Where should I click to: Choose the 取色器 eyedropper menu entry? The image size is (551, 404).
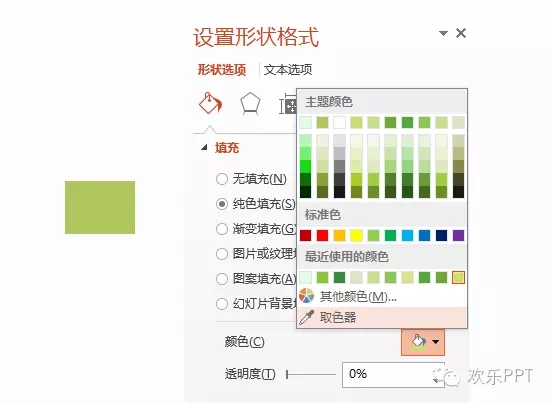382,318
